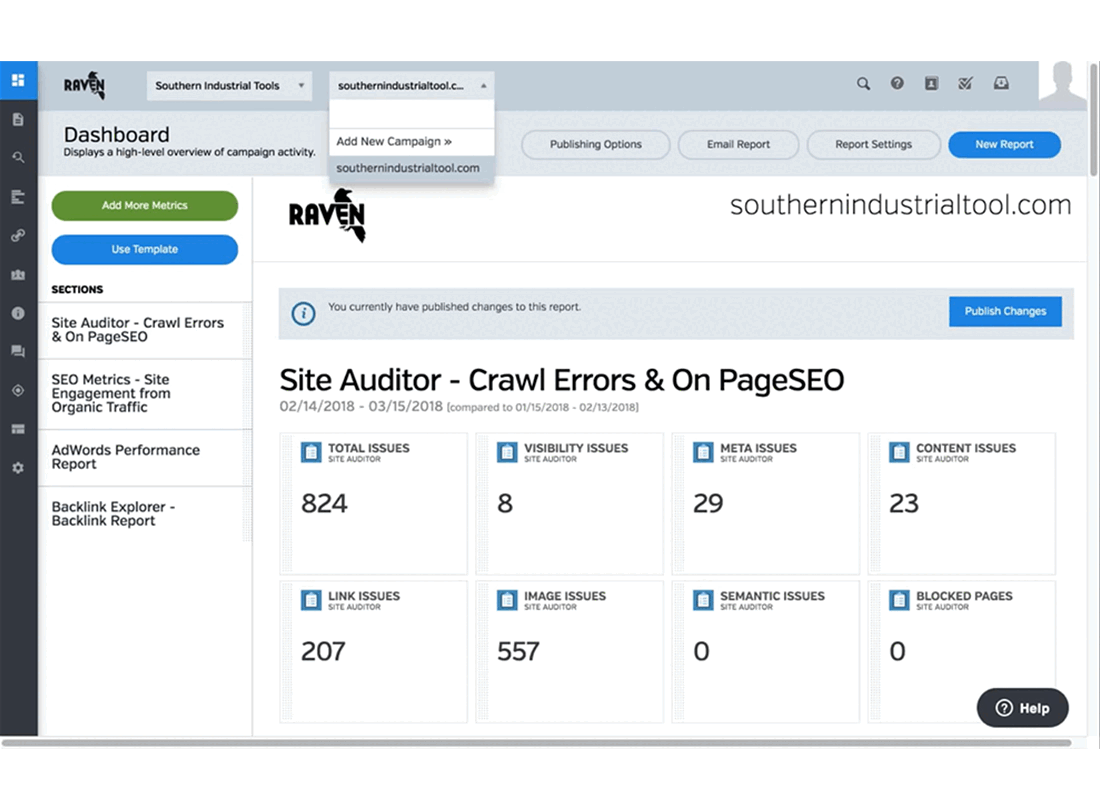Image resolution: width=1100 pixels, height=810 pixels.
Task: Open the chat bubbles social icon in sidebar
Action: 18,351
